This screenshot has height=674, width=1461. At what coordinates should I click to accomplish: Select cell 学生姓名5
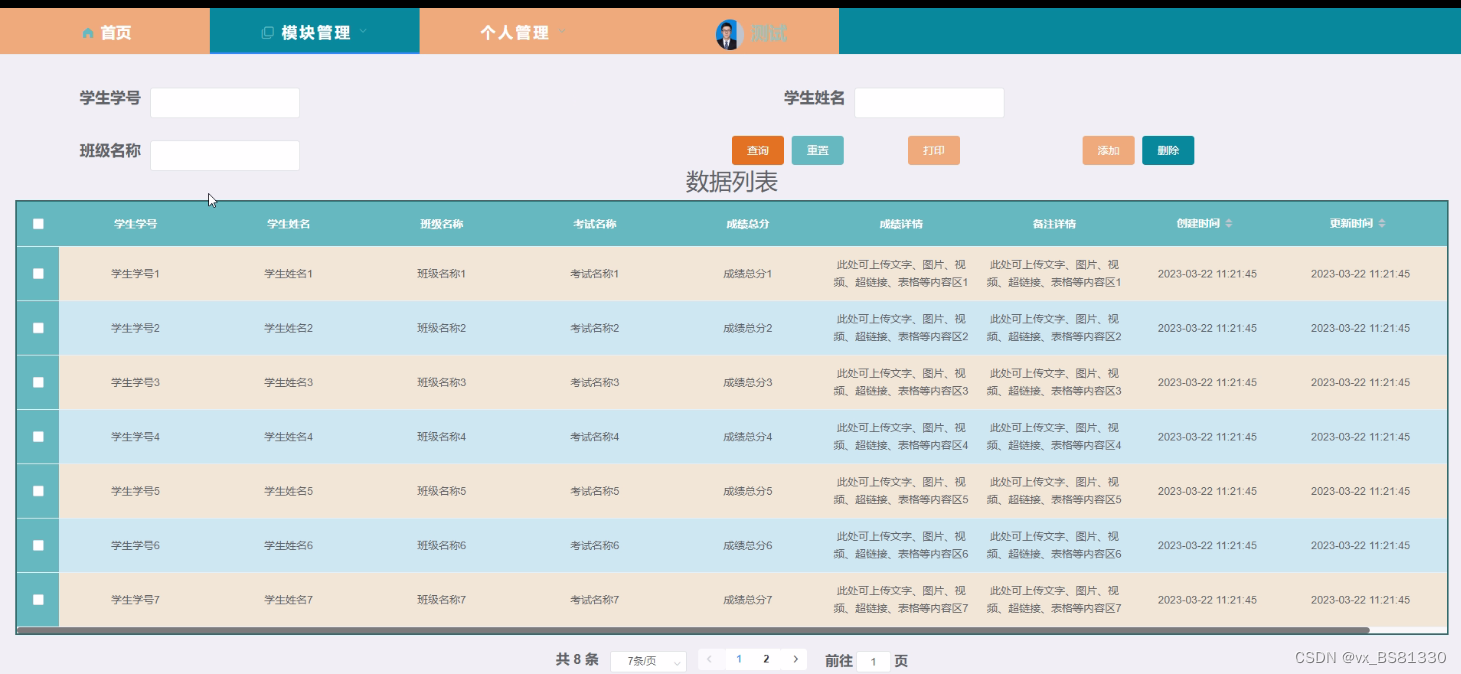tap(288, 491)
